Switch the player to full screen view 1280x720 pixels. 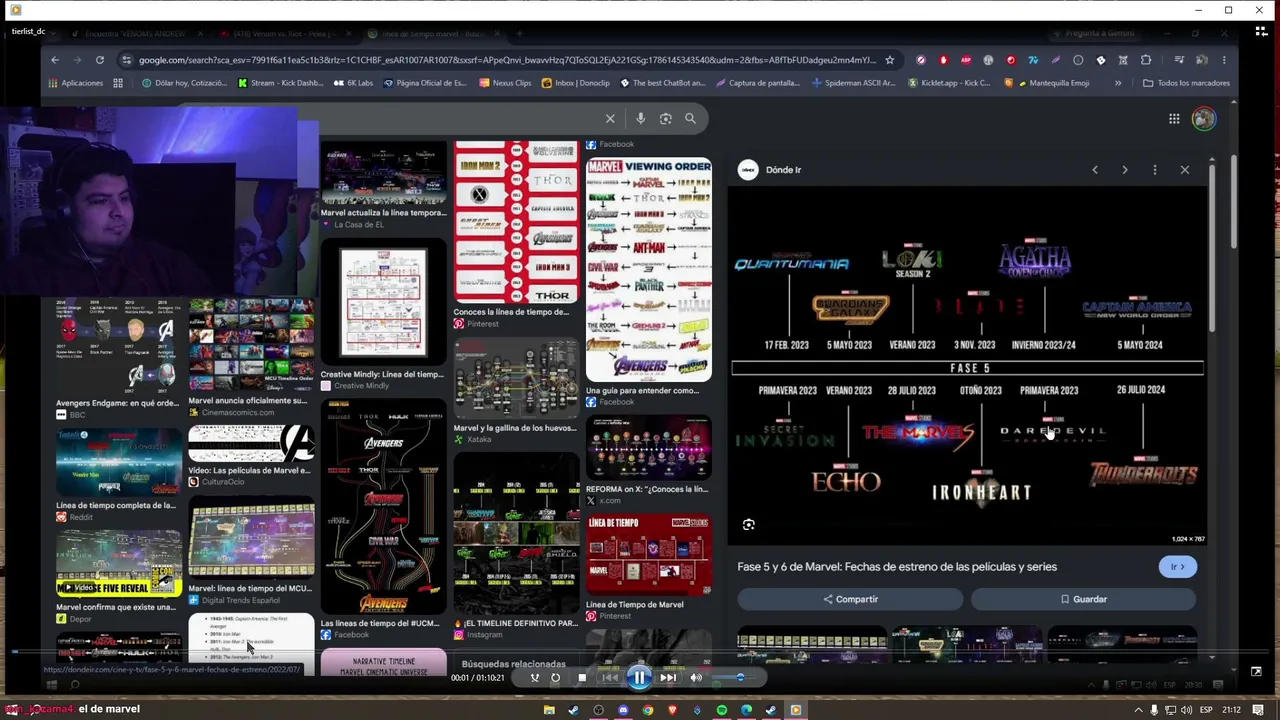click(1256, 672)
